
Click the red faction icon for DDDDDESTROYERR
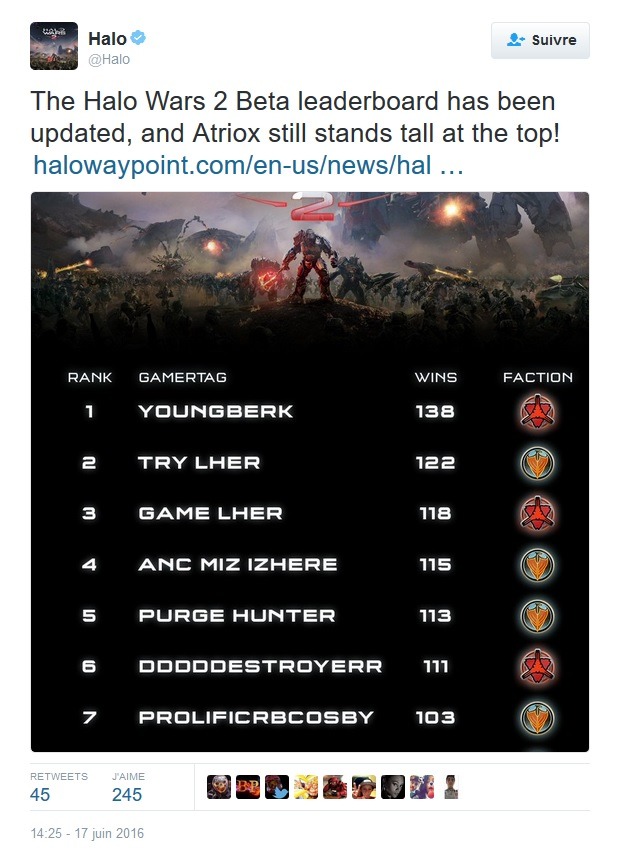(x=538, y=666)
